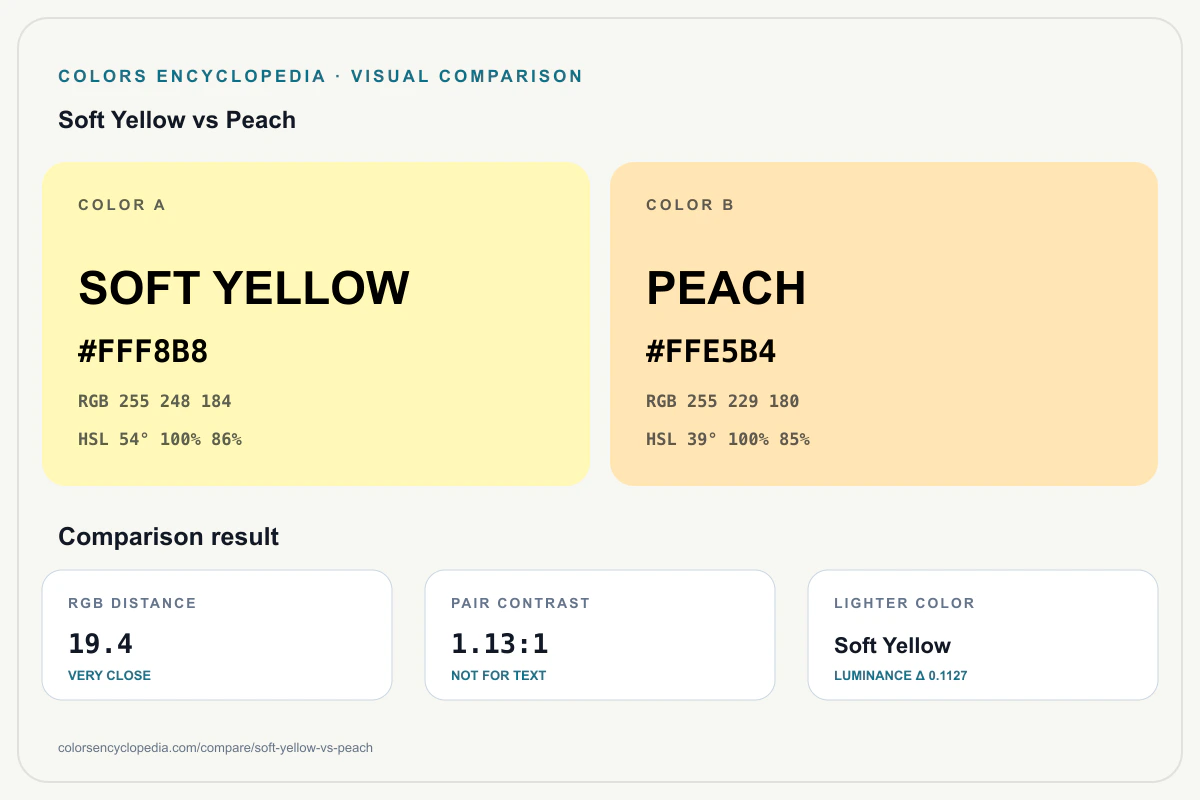1200x800 pixels.
Task: Open the RGB Distance result card
Action: coord(217,635)
